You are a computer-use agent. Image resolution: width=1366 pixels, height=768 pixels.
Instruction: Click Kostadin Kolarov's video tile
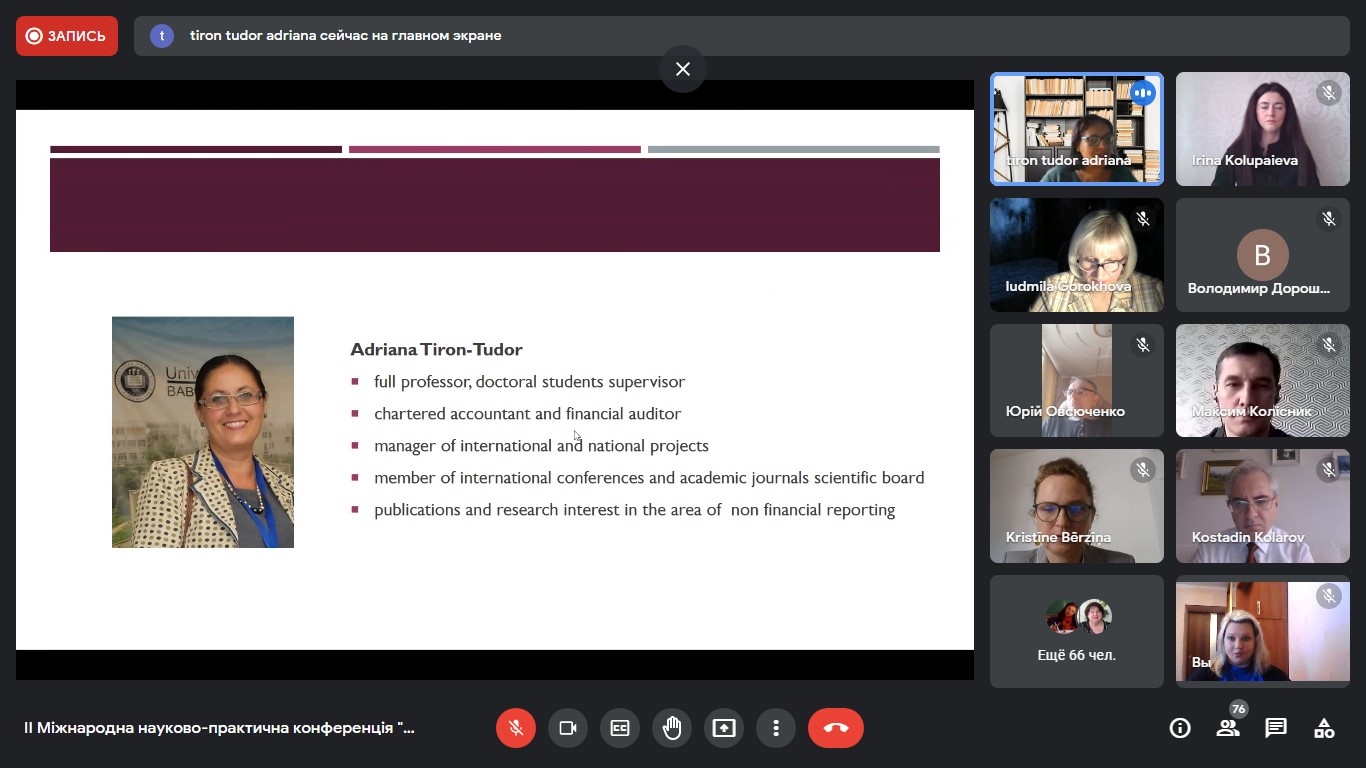(x=1262, y=506)
